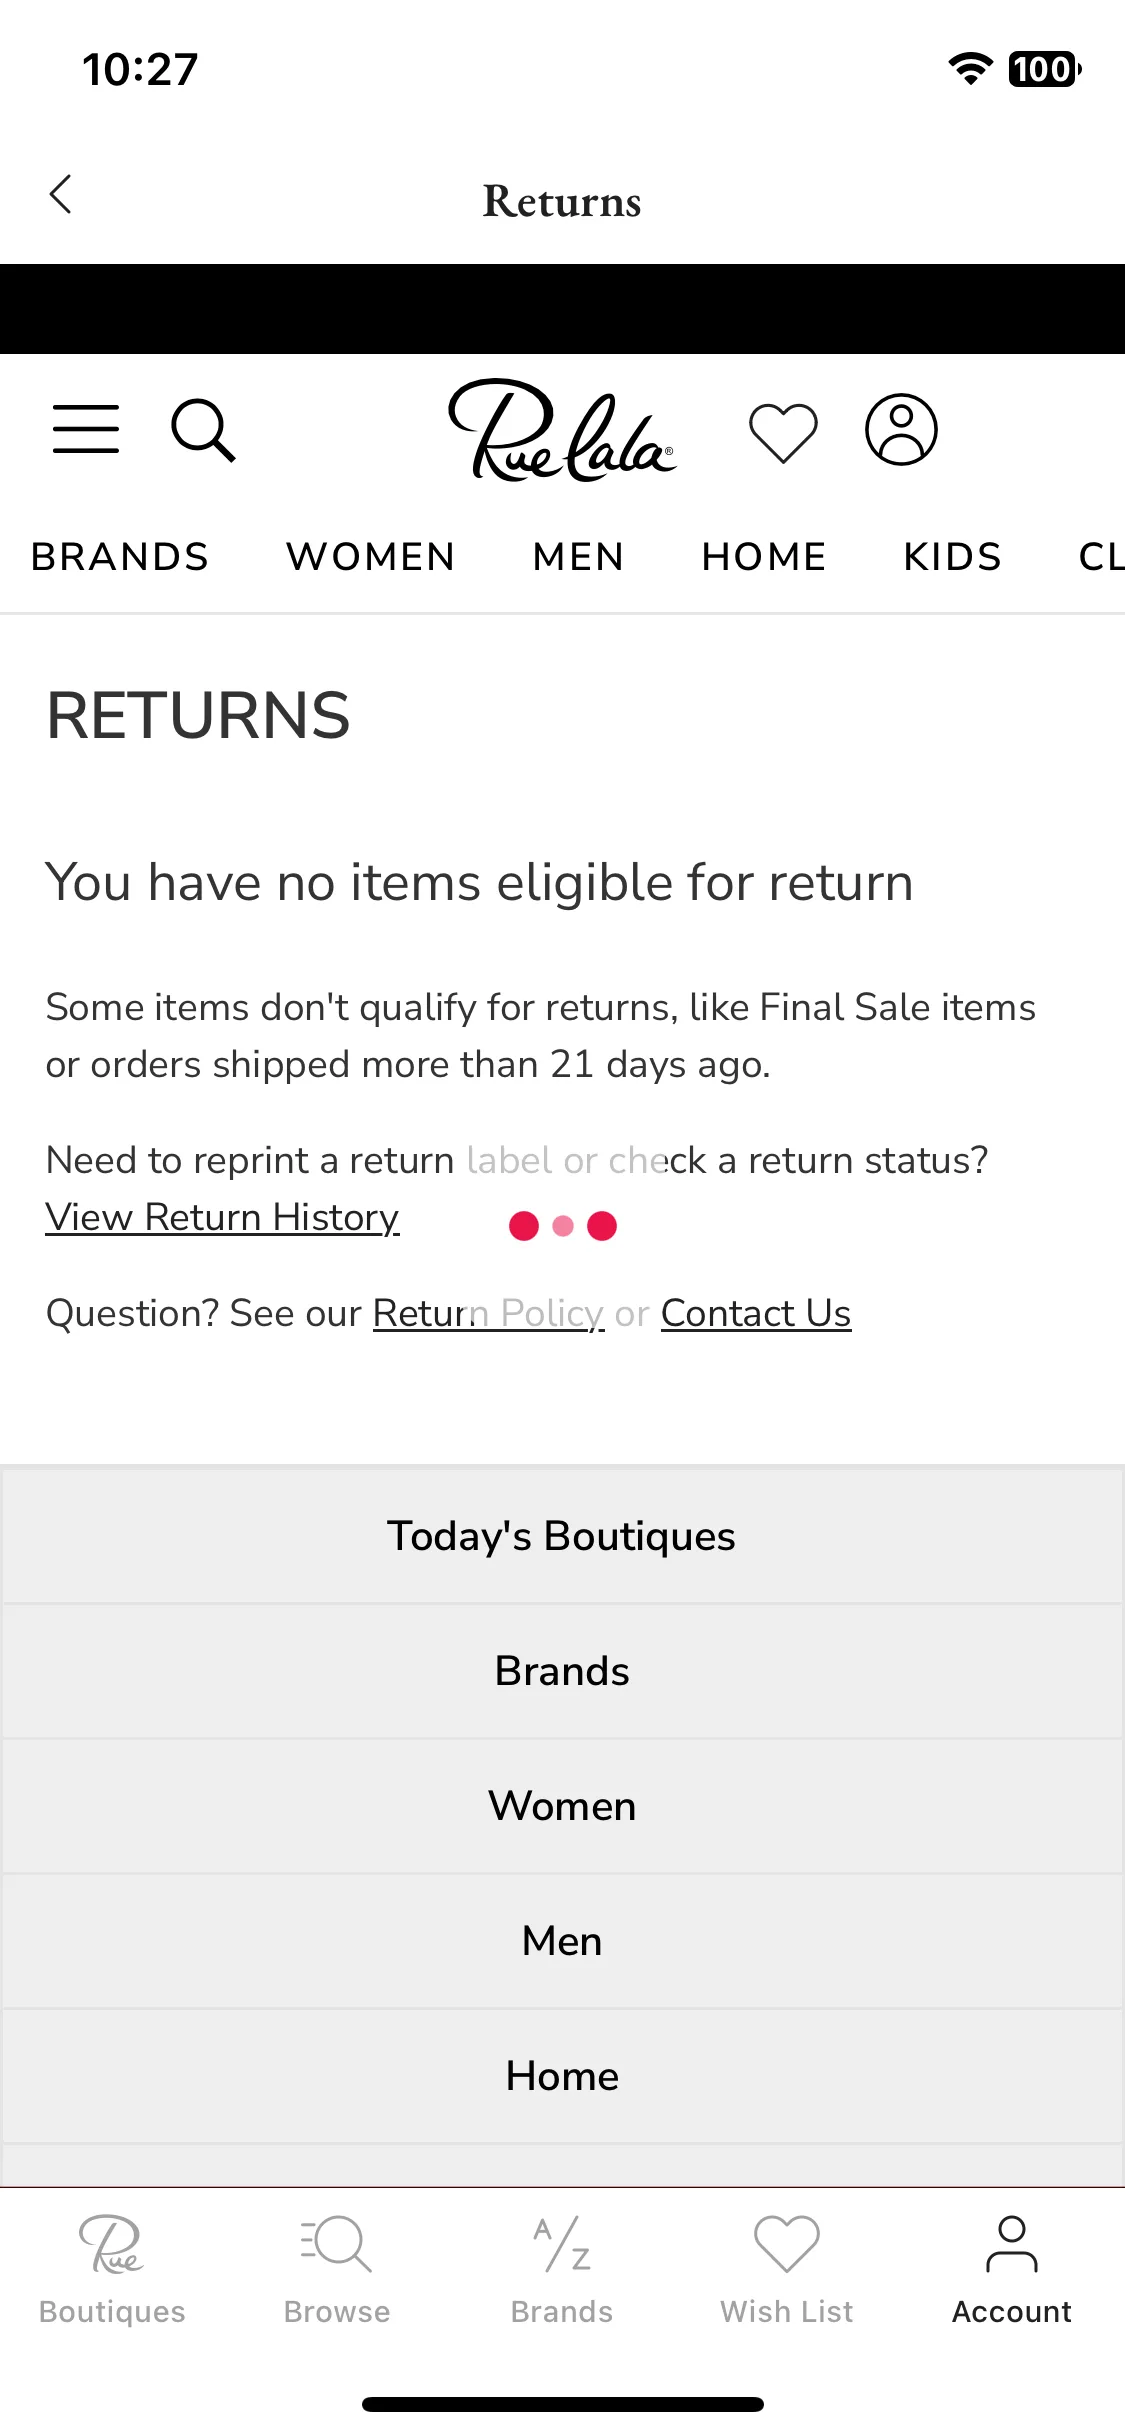The image size is (1125, 2436).
Task: Open the View Return History link
Action: (x=223, y=1218)
